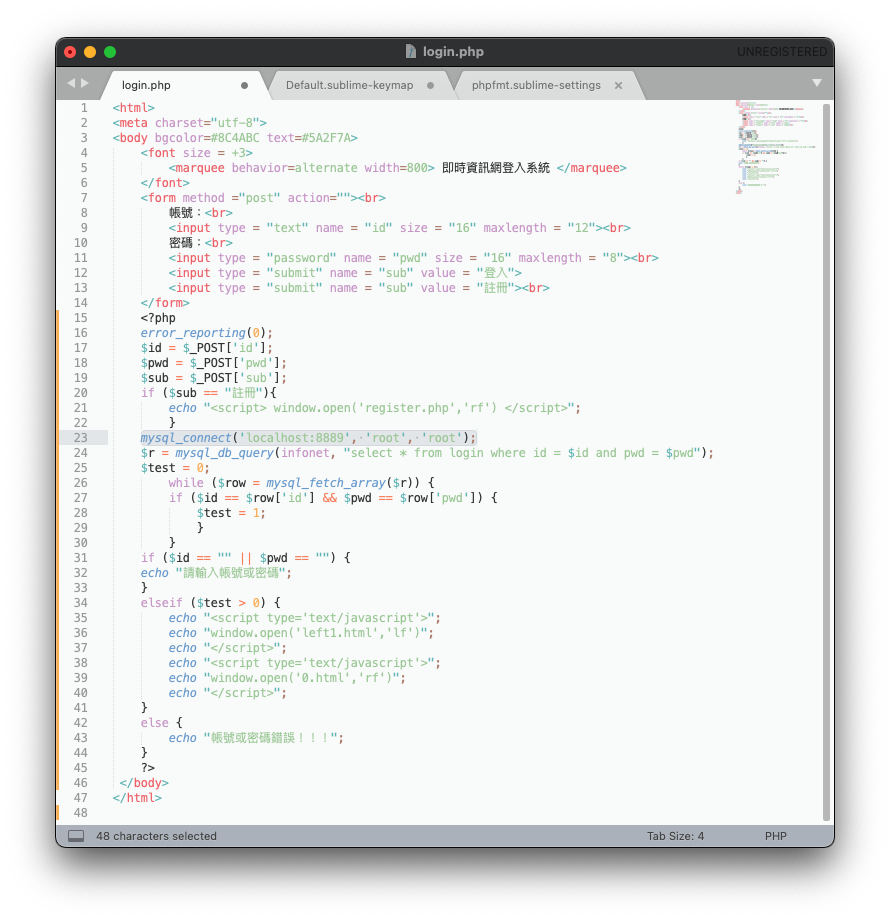Click the vertical scrollbar
890x921 pixels.
[827, 462]
